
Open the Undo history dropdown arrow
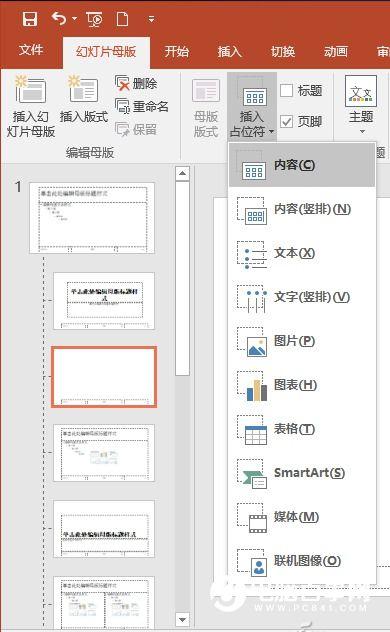(x=74, y=19)
